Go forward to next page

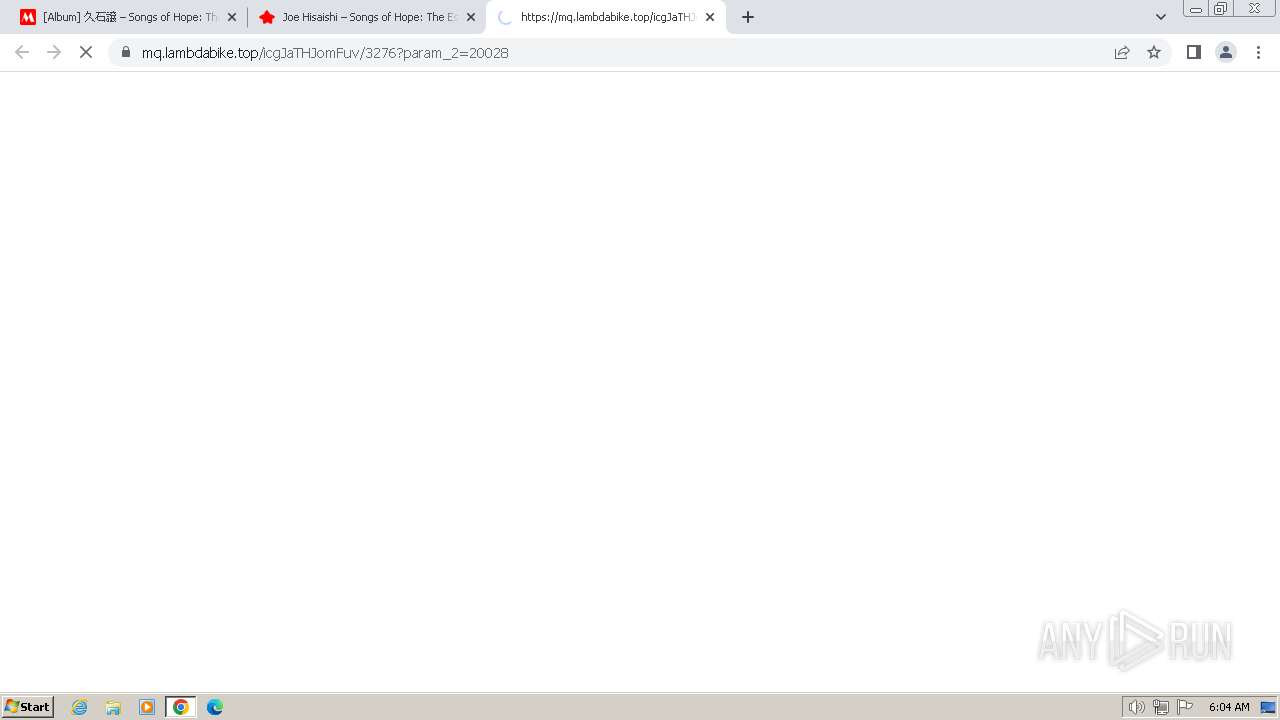tap(54, 52)
